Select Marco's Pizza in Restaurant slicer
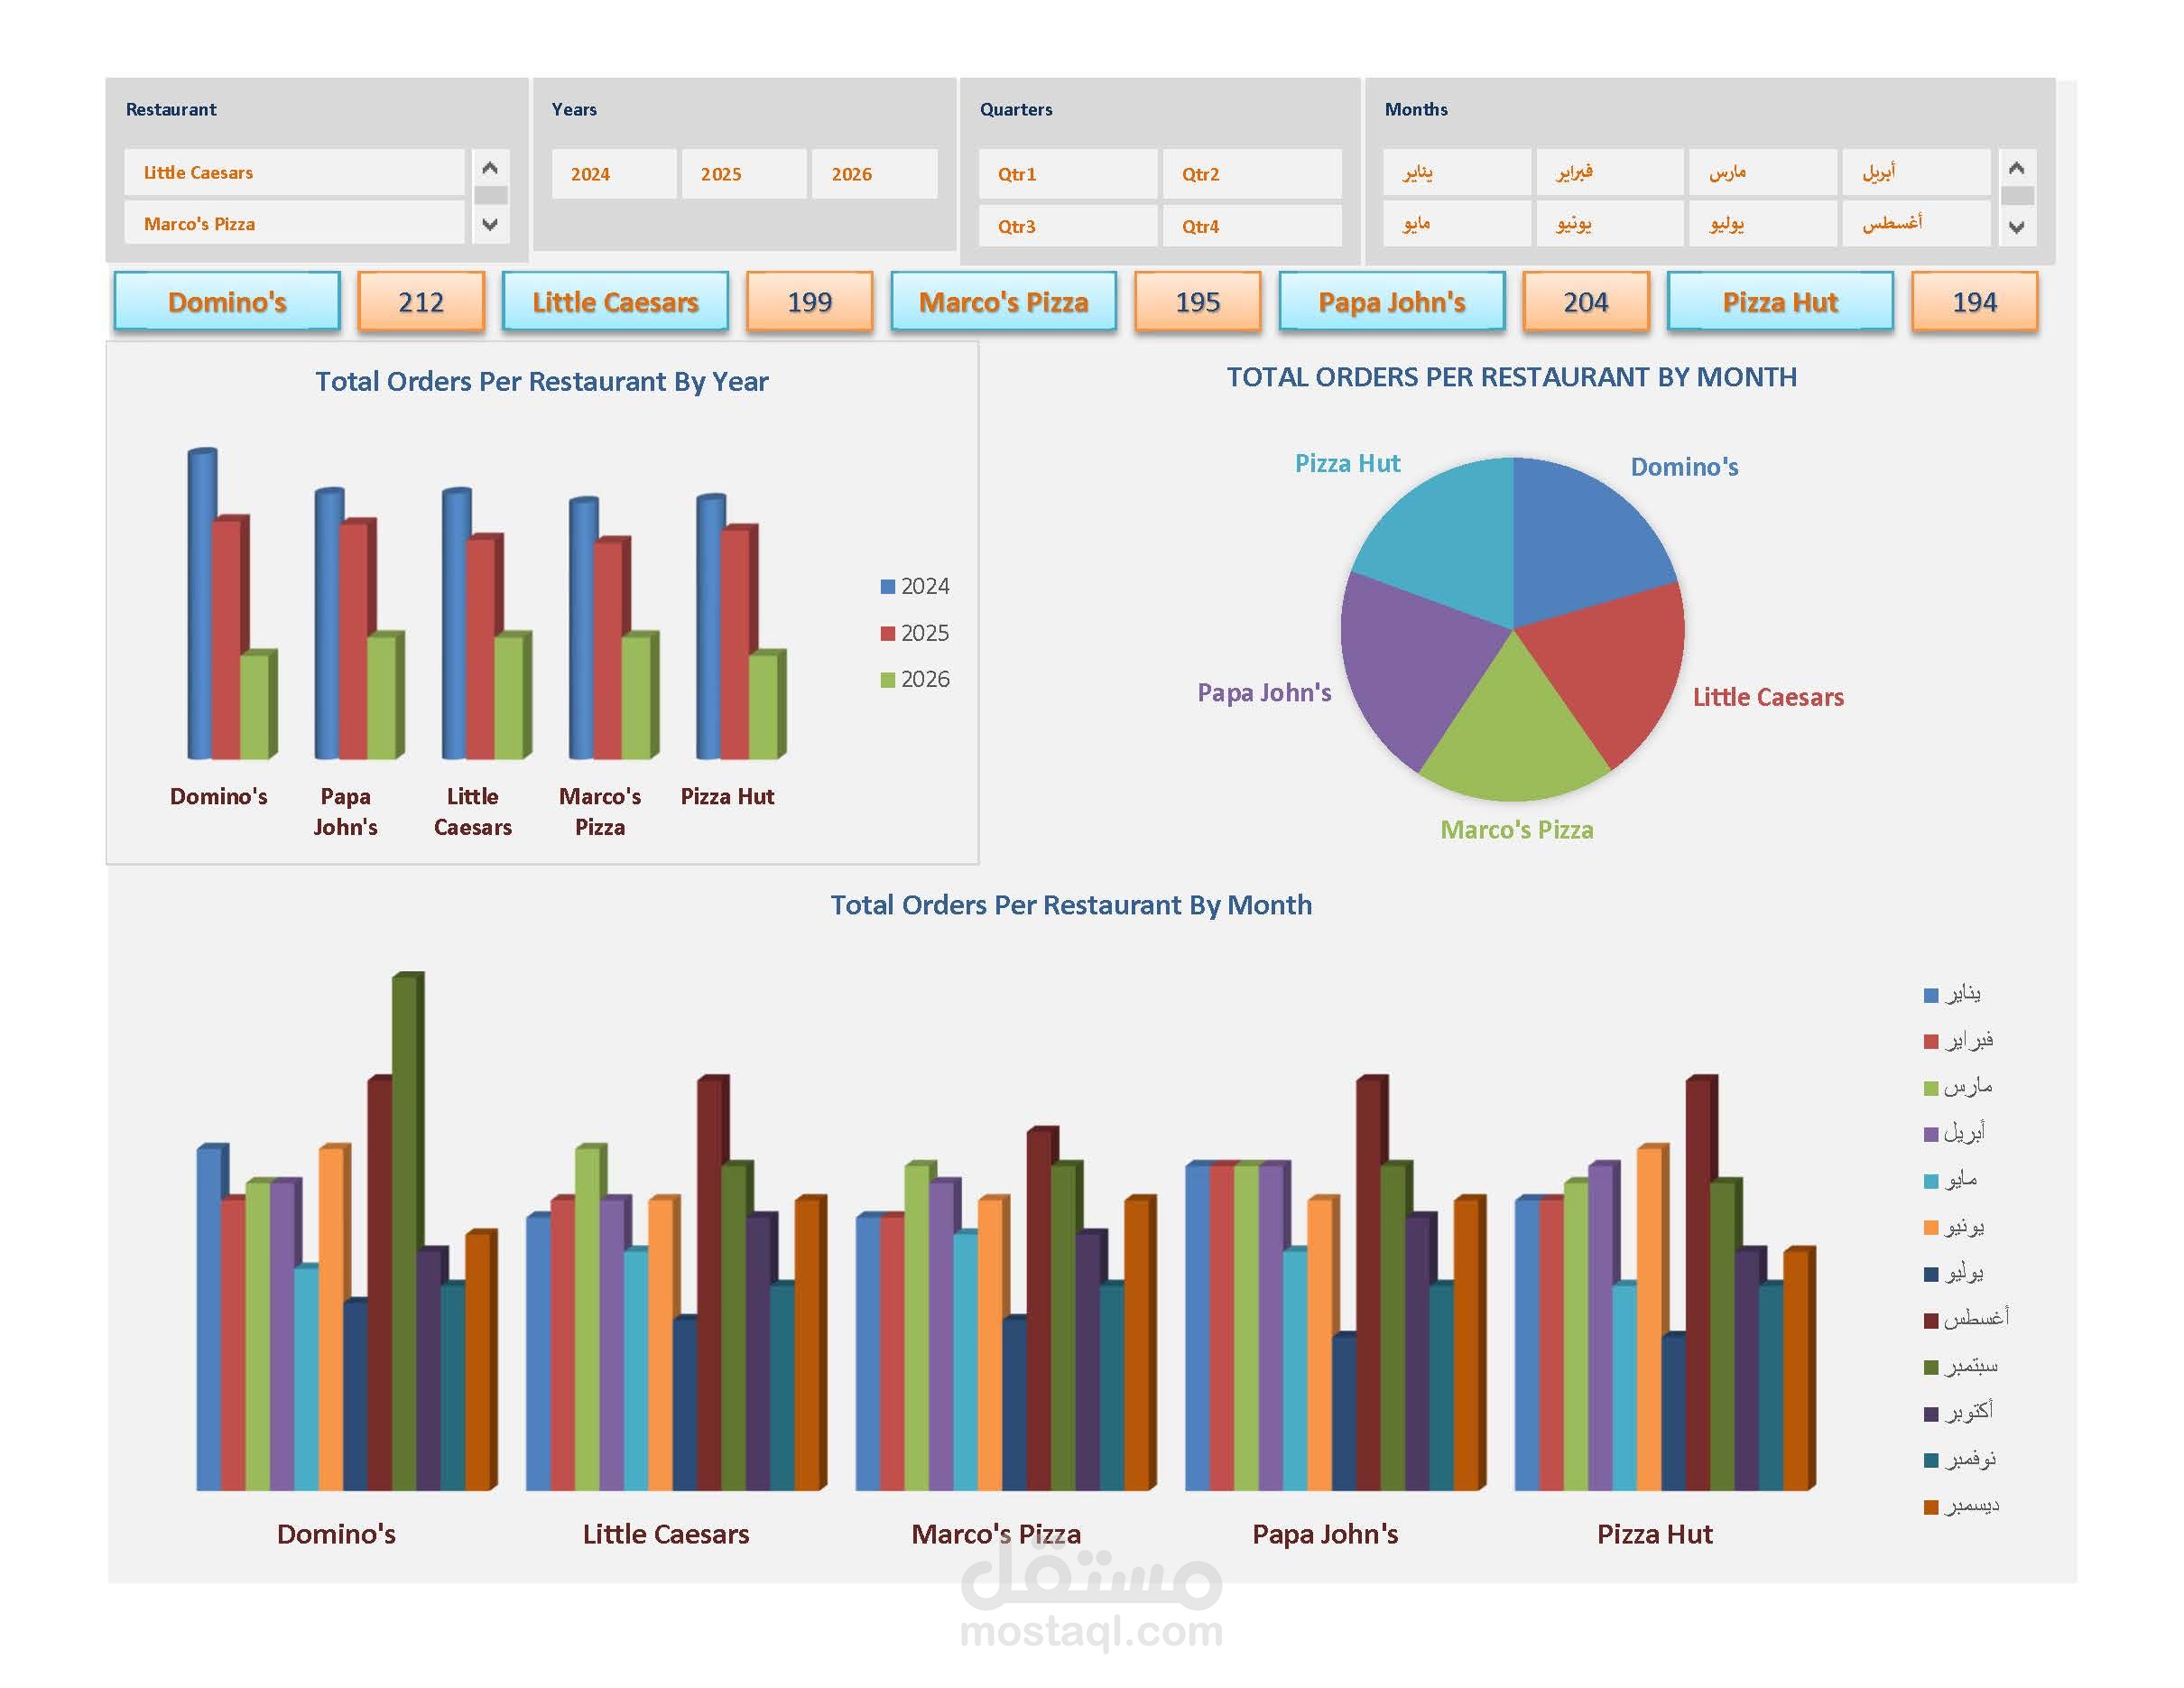Screen dimensions: 2184x1688 (294, 224)
